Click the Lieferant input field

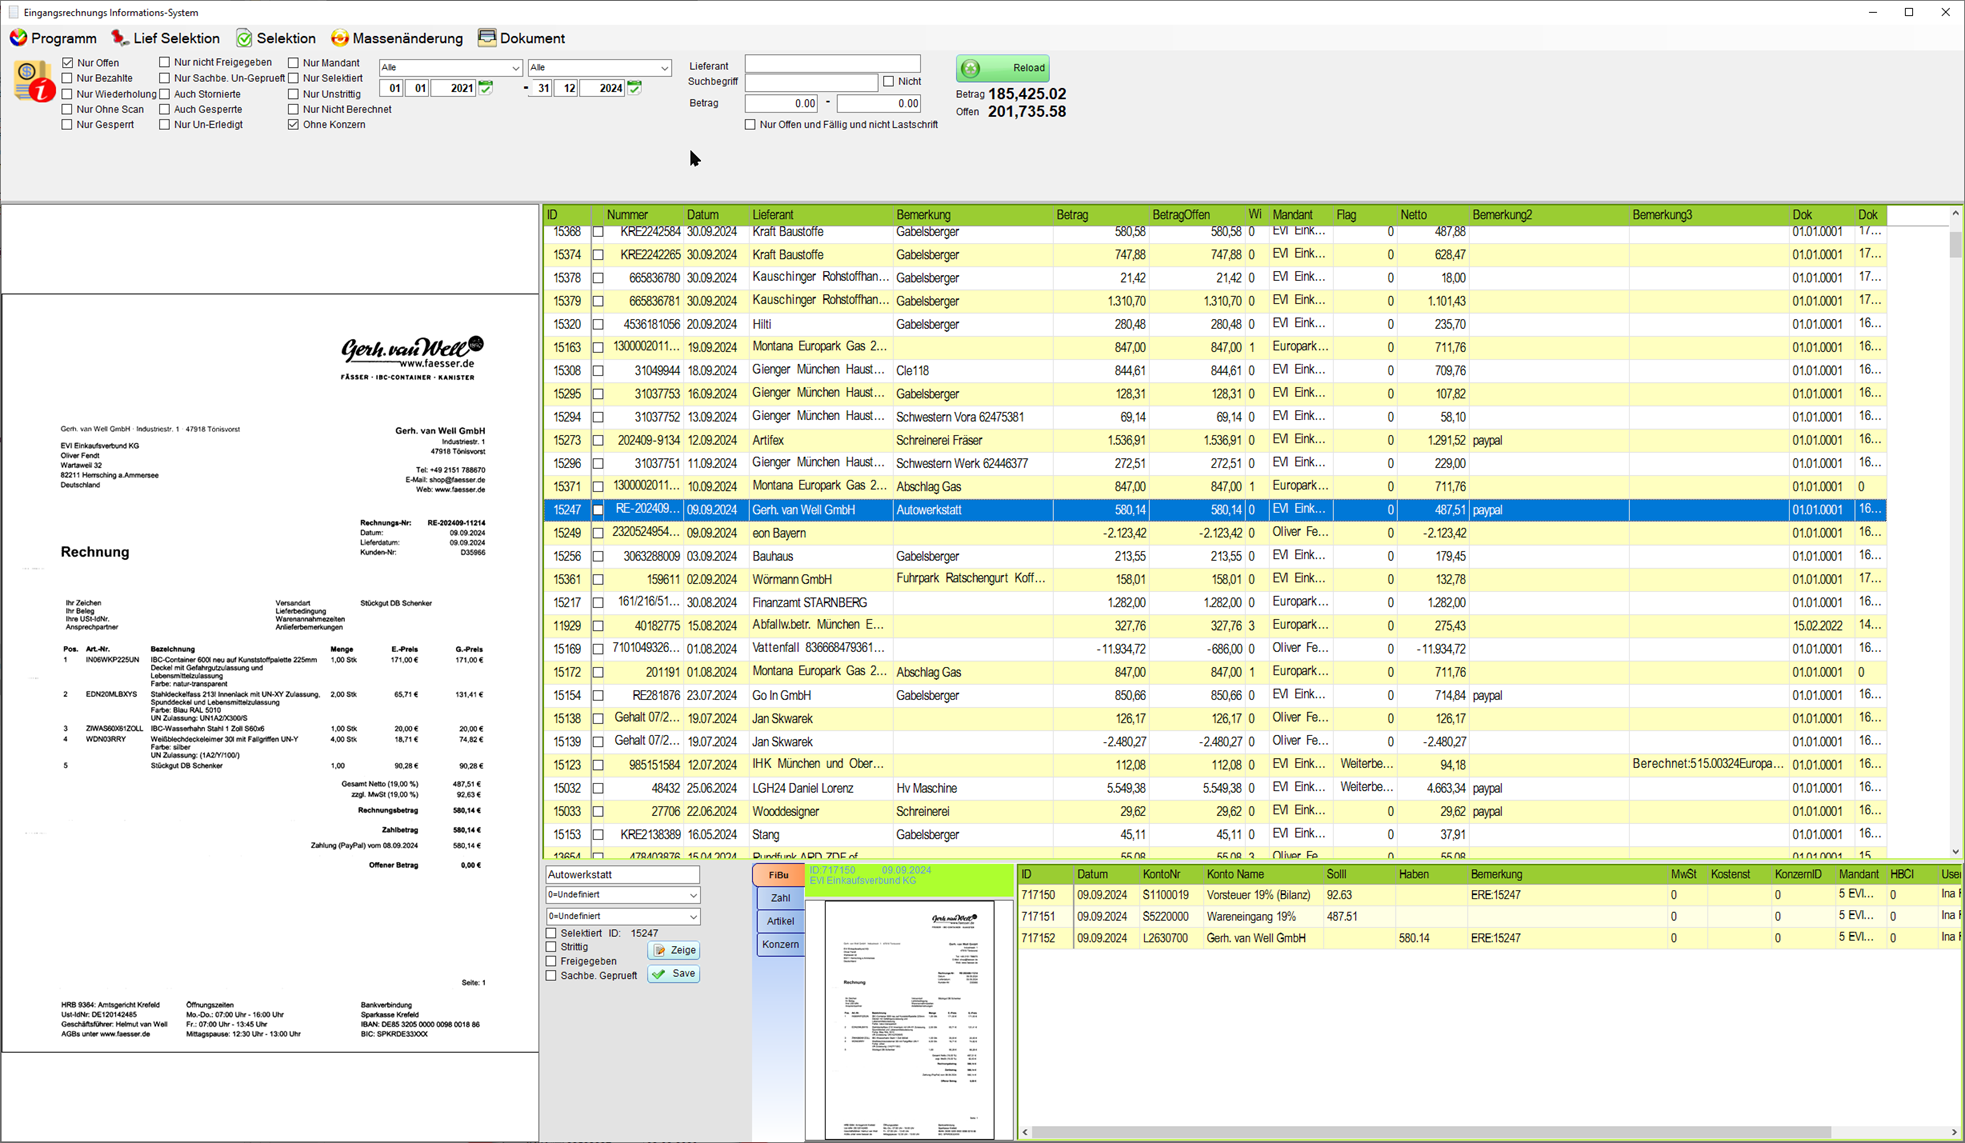(x=832, y=64)
